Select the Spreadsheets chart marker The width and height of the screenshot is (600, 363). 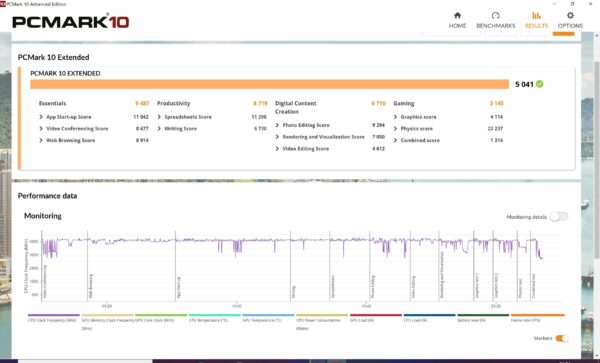pos(333,286)
